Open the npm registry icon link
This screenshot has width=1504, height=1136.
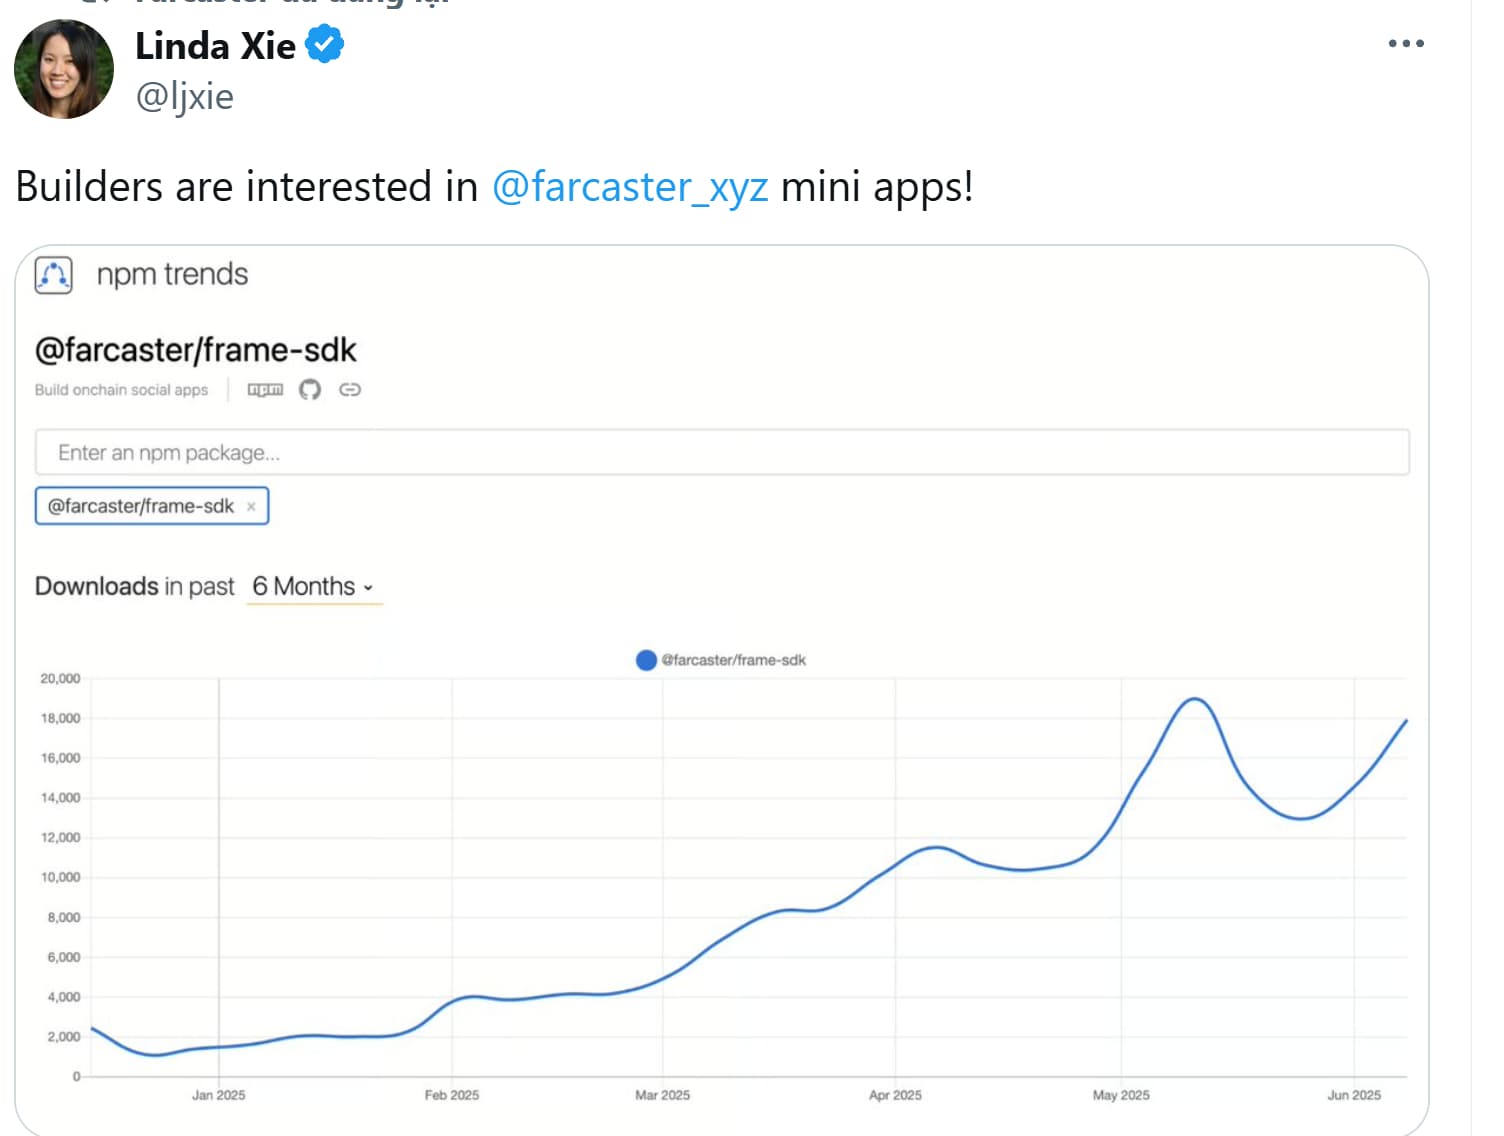[265, 390]
